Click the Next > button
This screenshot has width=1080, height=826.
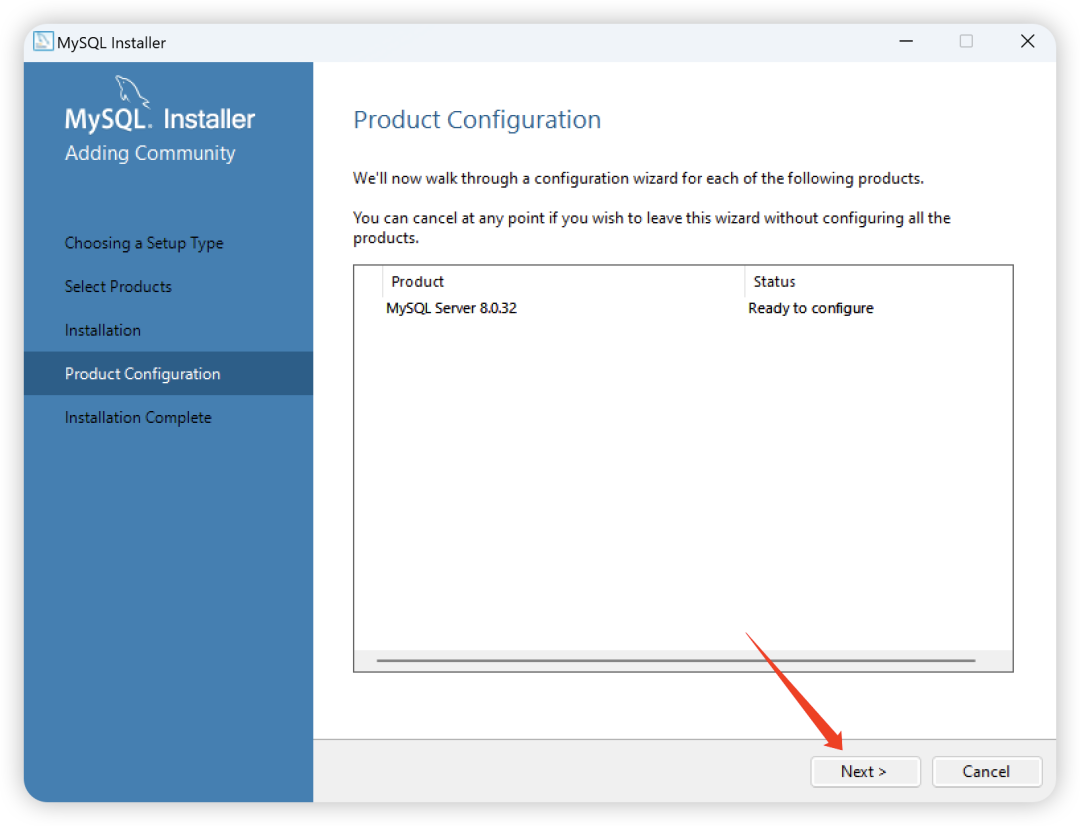pos(865,772)
